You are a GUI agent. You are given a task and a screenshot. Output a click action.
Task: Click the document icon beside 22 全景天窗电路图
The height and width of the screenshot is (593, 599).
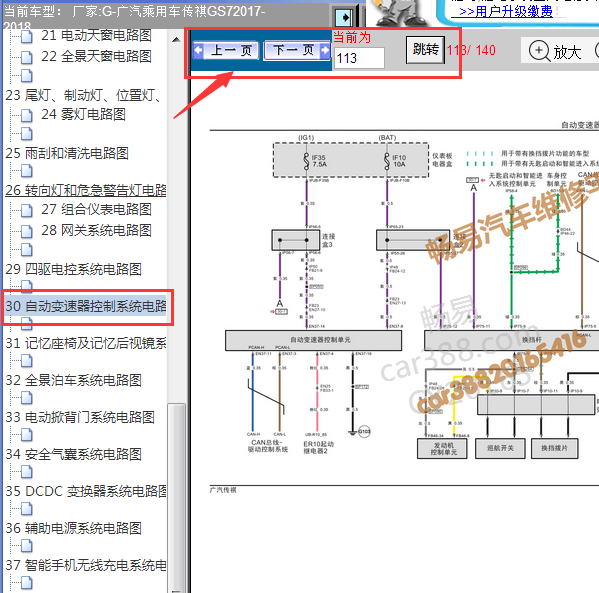[26, 57]
